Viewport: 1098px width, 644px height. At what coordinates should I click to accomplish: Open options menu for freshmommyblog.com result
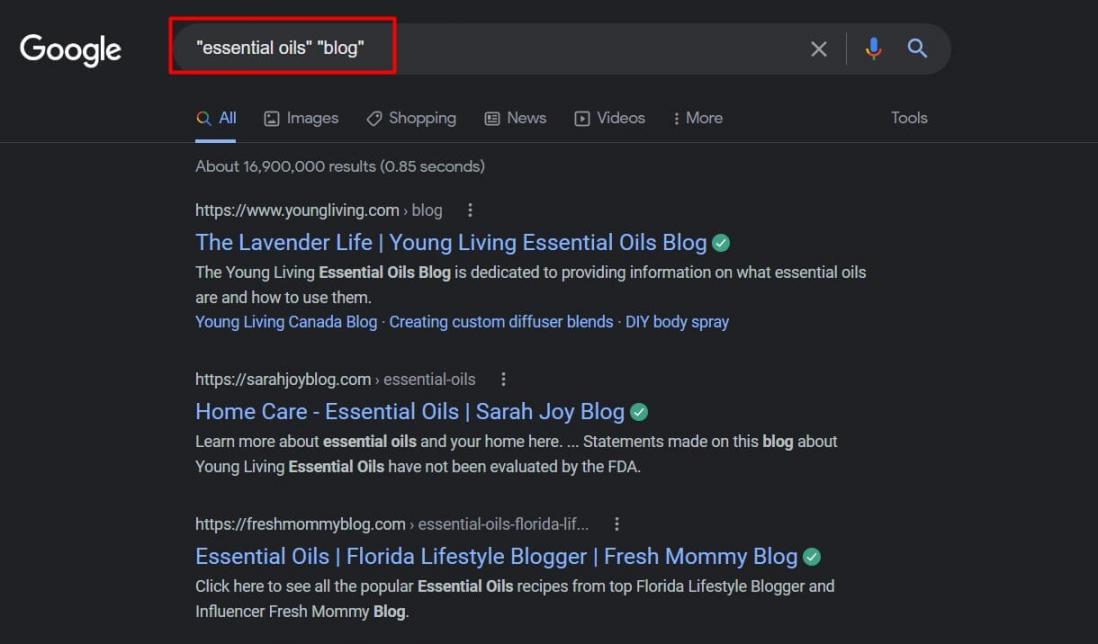pos(616,524)
